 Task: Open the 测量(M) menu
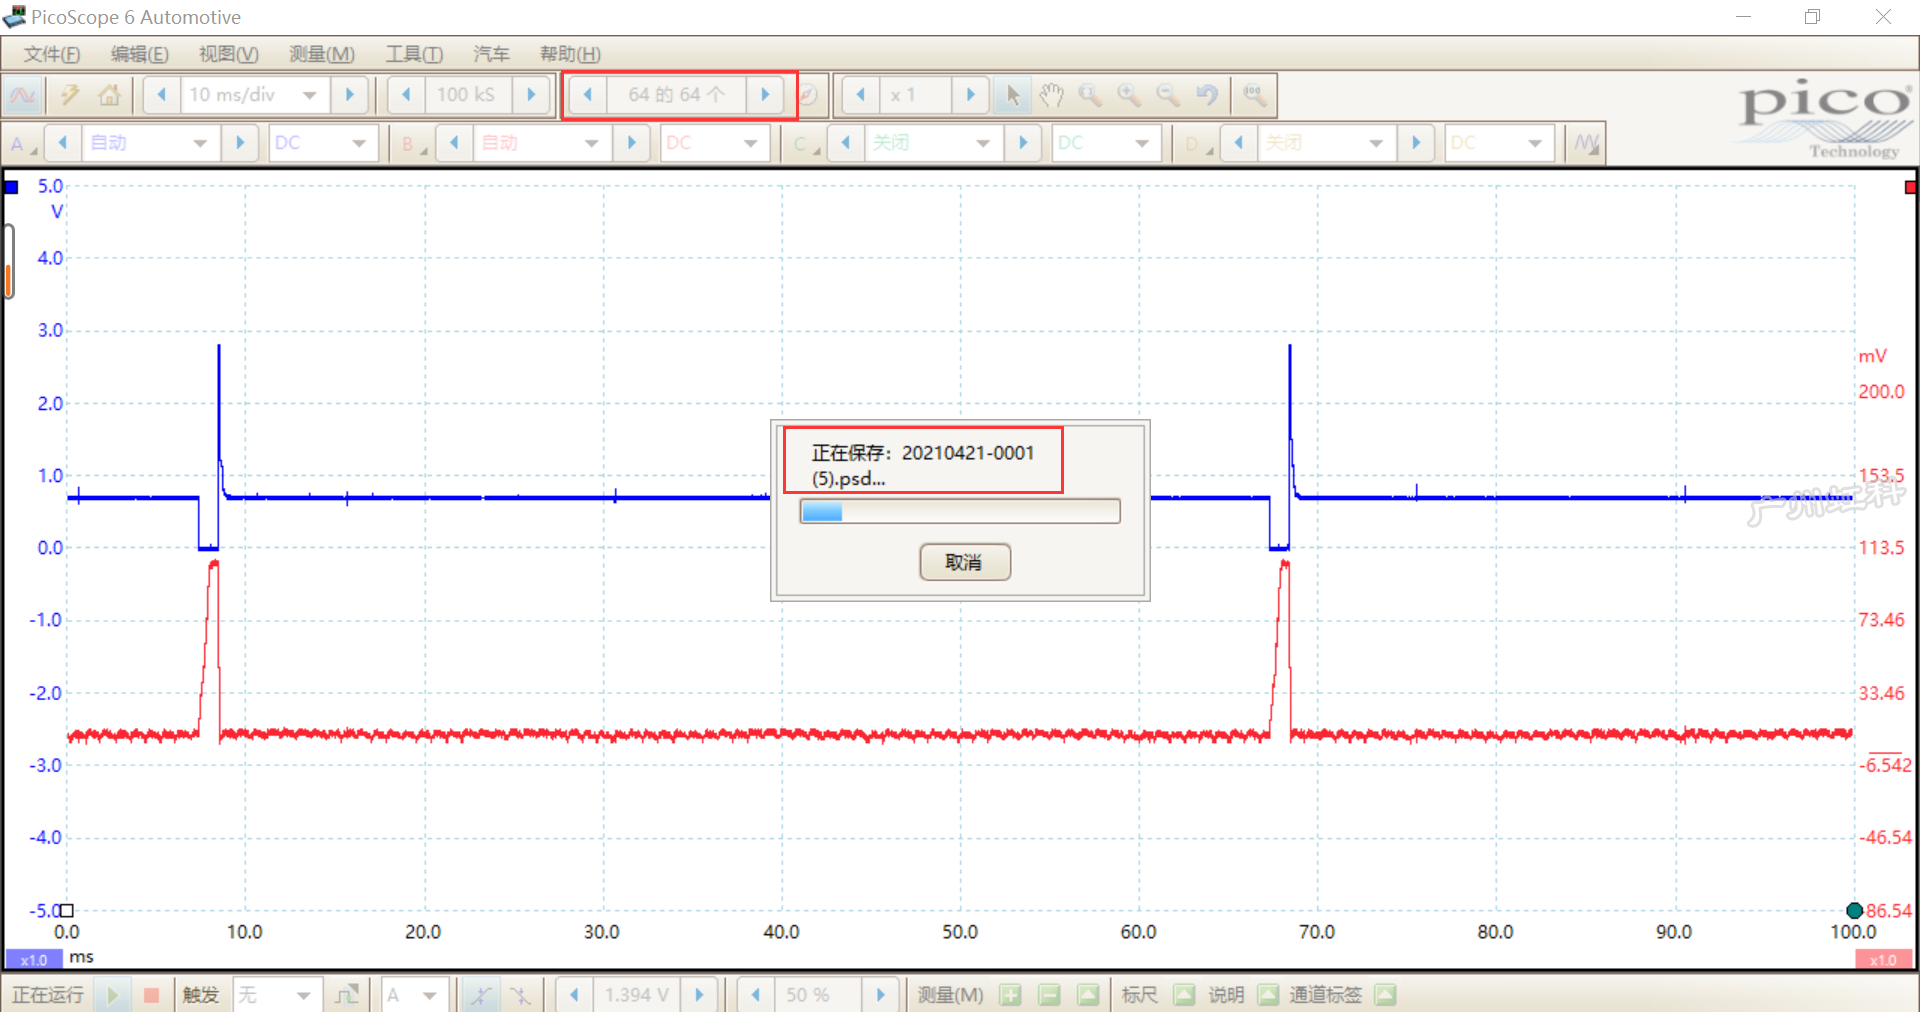click(x=321, y=54)
